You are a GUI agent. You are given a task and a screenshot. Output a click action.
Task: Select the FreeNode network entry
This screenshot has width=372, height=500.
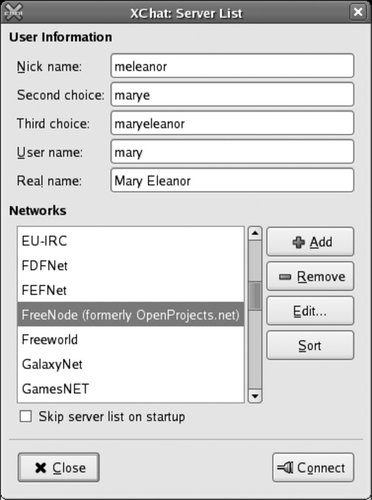pos(131,315)
